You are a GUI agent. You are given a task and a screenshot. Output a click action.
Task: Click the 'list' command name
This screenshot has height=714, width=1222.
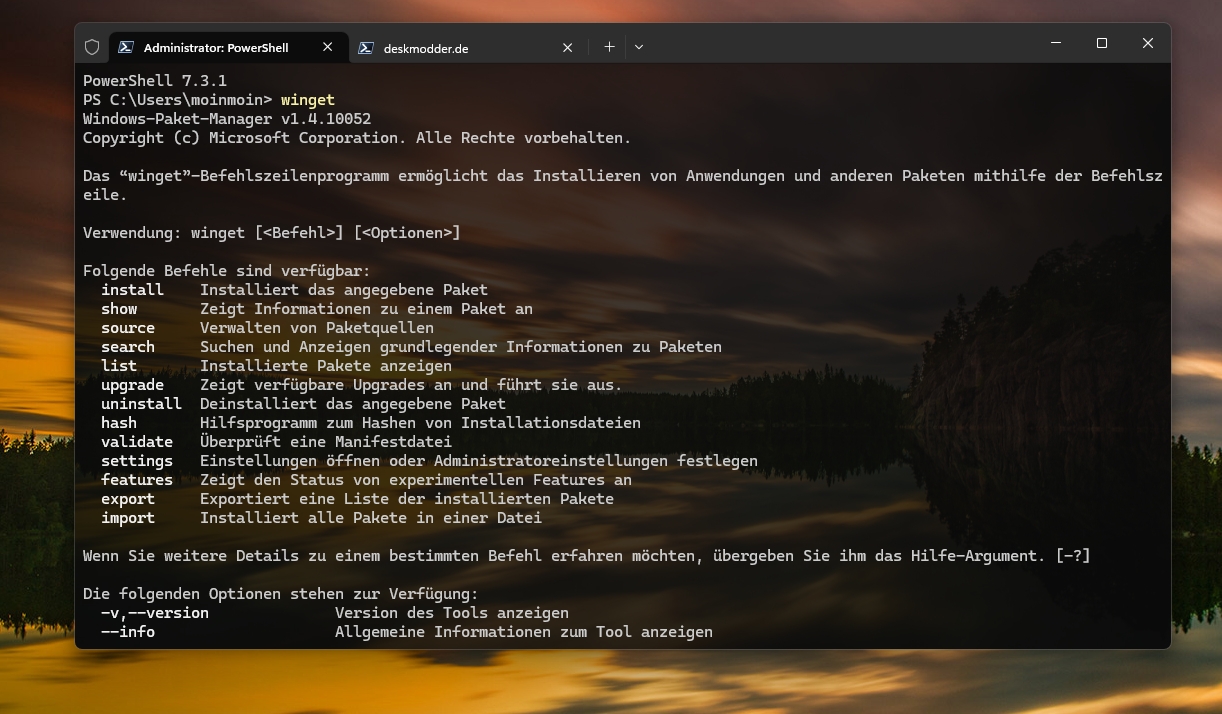pos(119,366)
